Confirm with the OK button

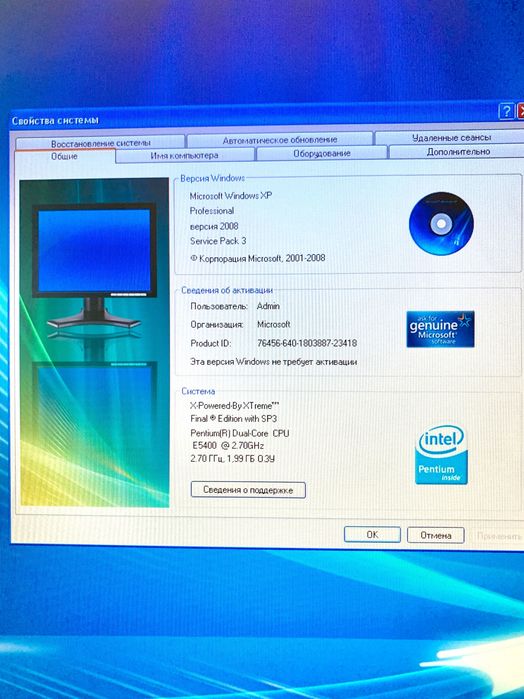click(x=372, y=535)
